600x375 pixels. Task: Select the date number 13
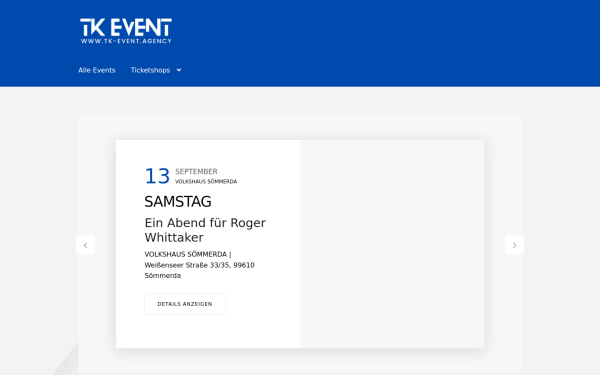[157, 176]
